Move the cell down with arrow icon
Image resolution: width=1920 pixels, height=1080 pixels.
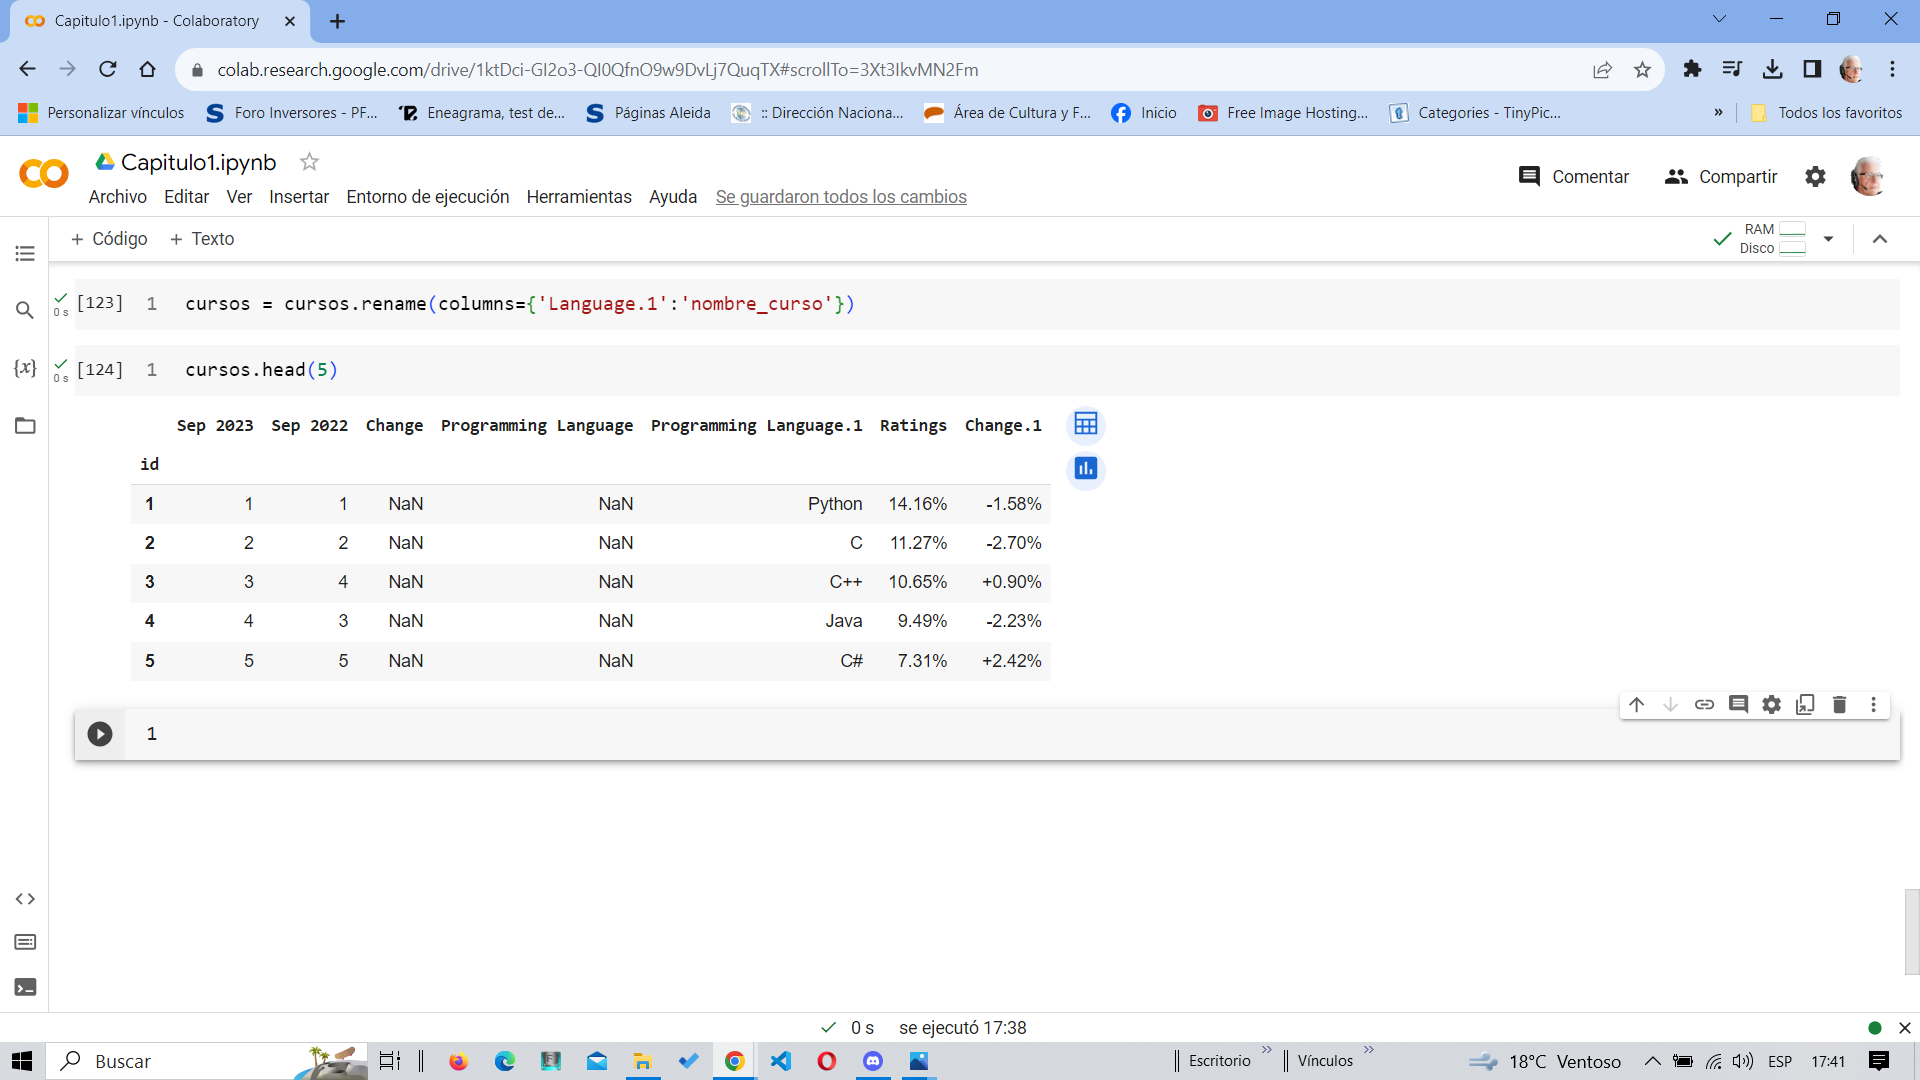coord(1670,705)
